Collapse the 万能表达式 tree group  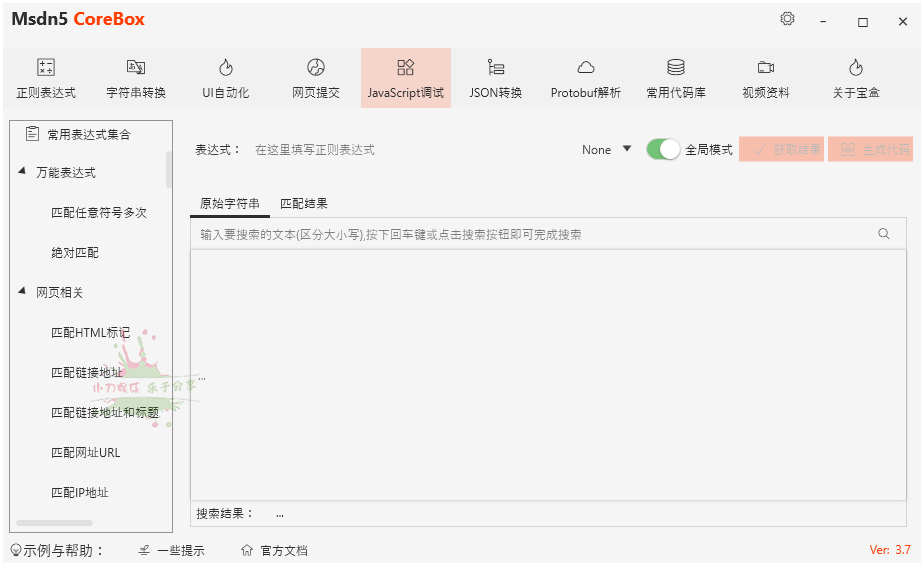tap(22, 172)
